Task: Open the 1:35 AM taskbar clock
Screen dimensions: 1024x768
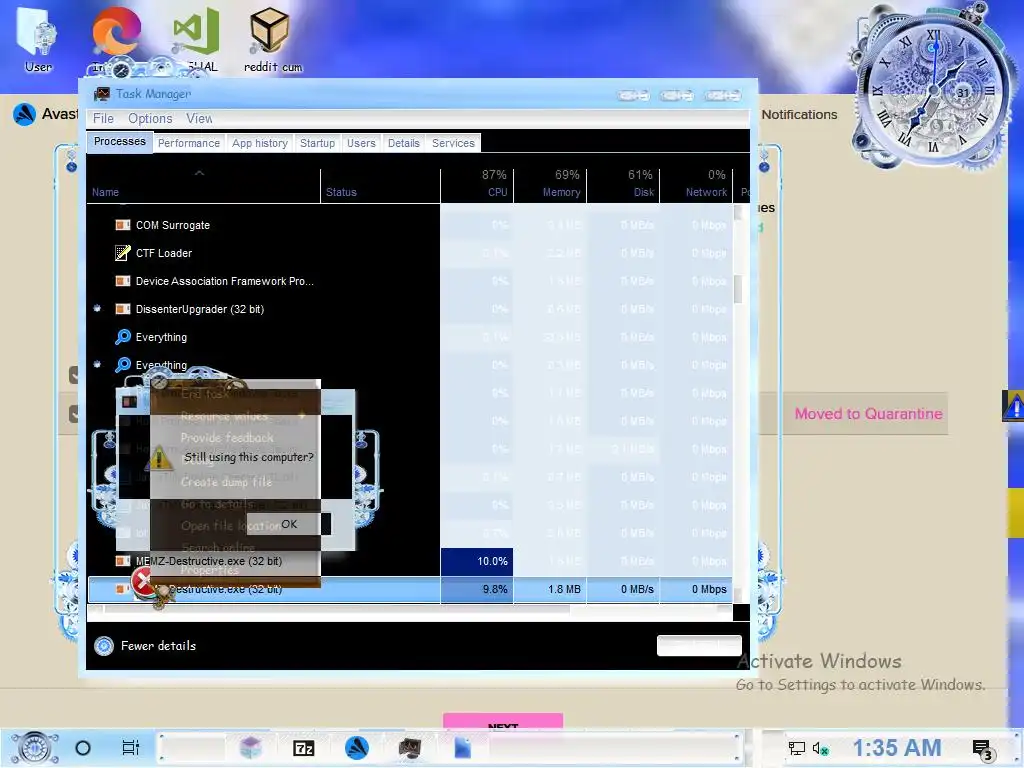Action: click(897, 748)
